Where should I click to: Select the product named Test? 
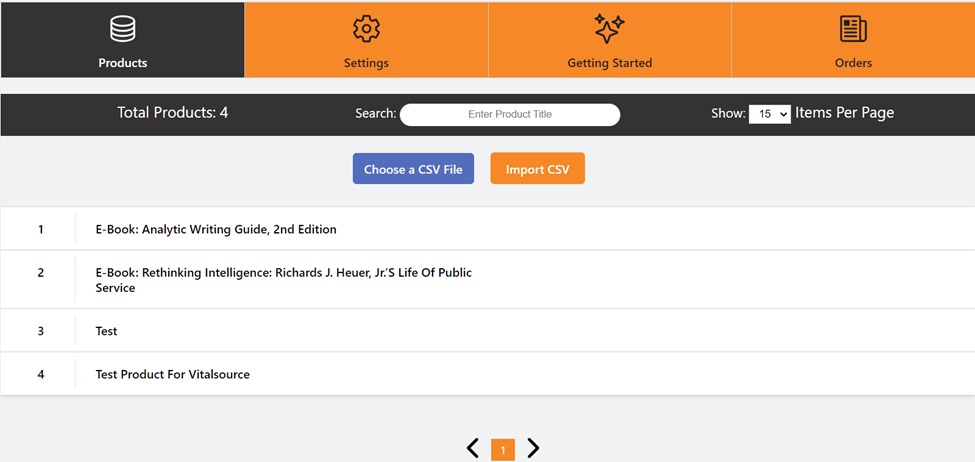tap(106, 331)
